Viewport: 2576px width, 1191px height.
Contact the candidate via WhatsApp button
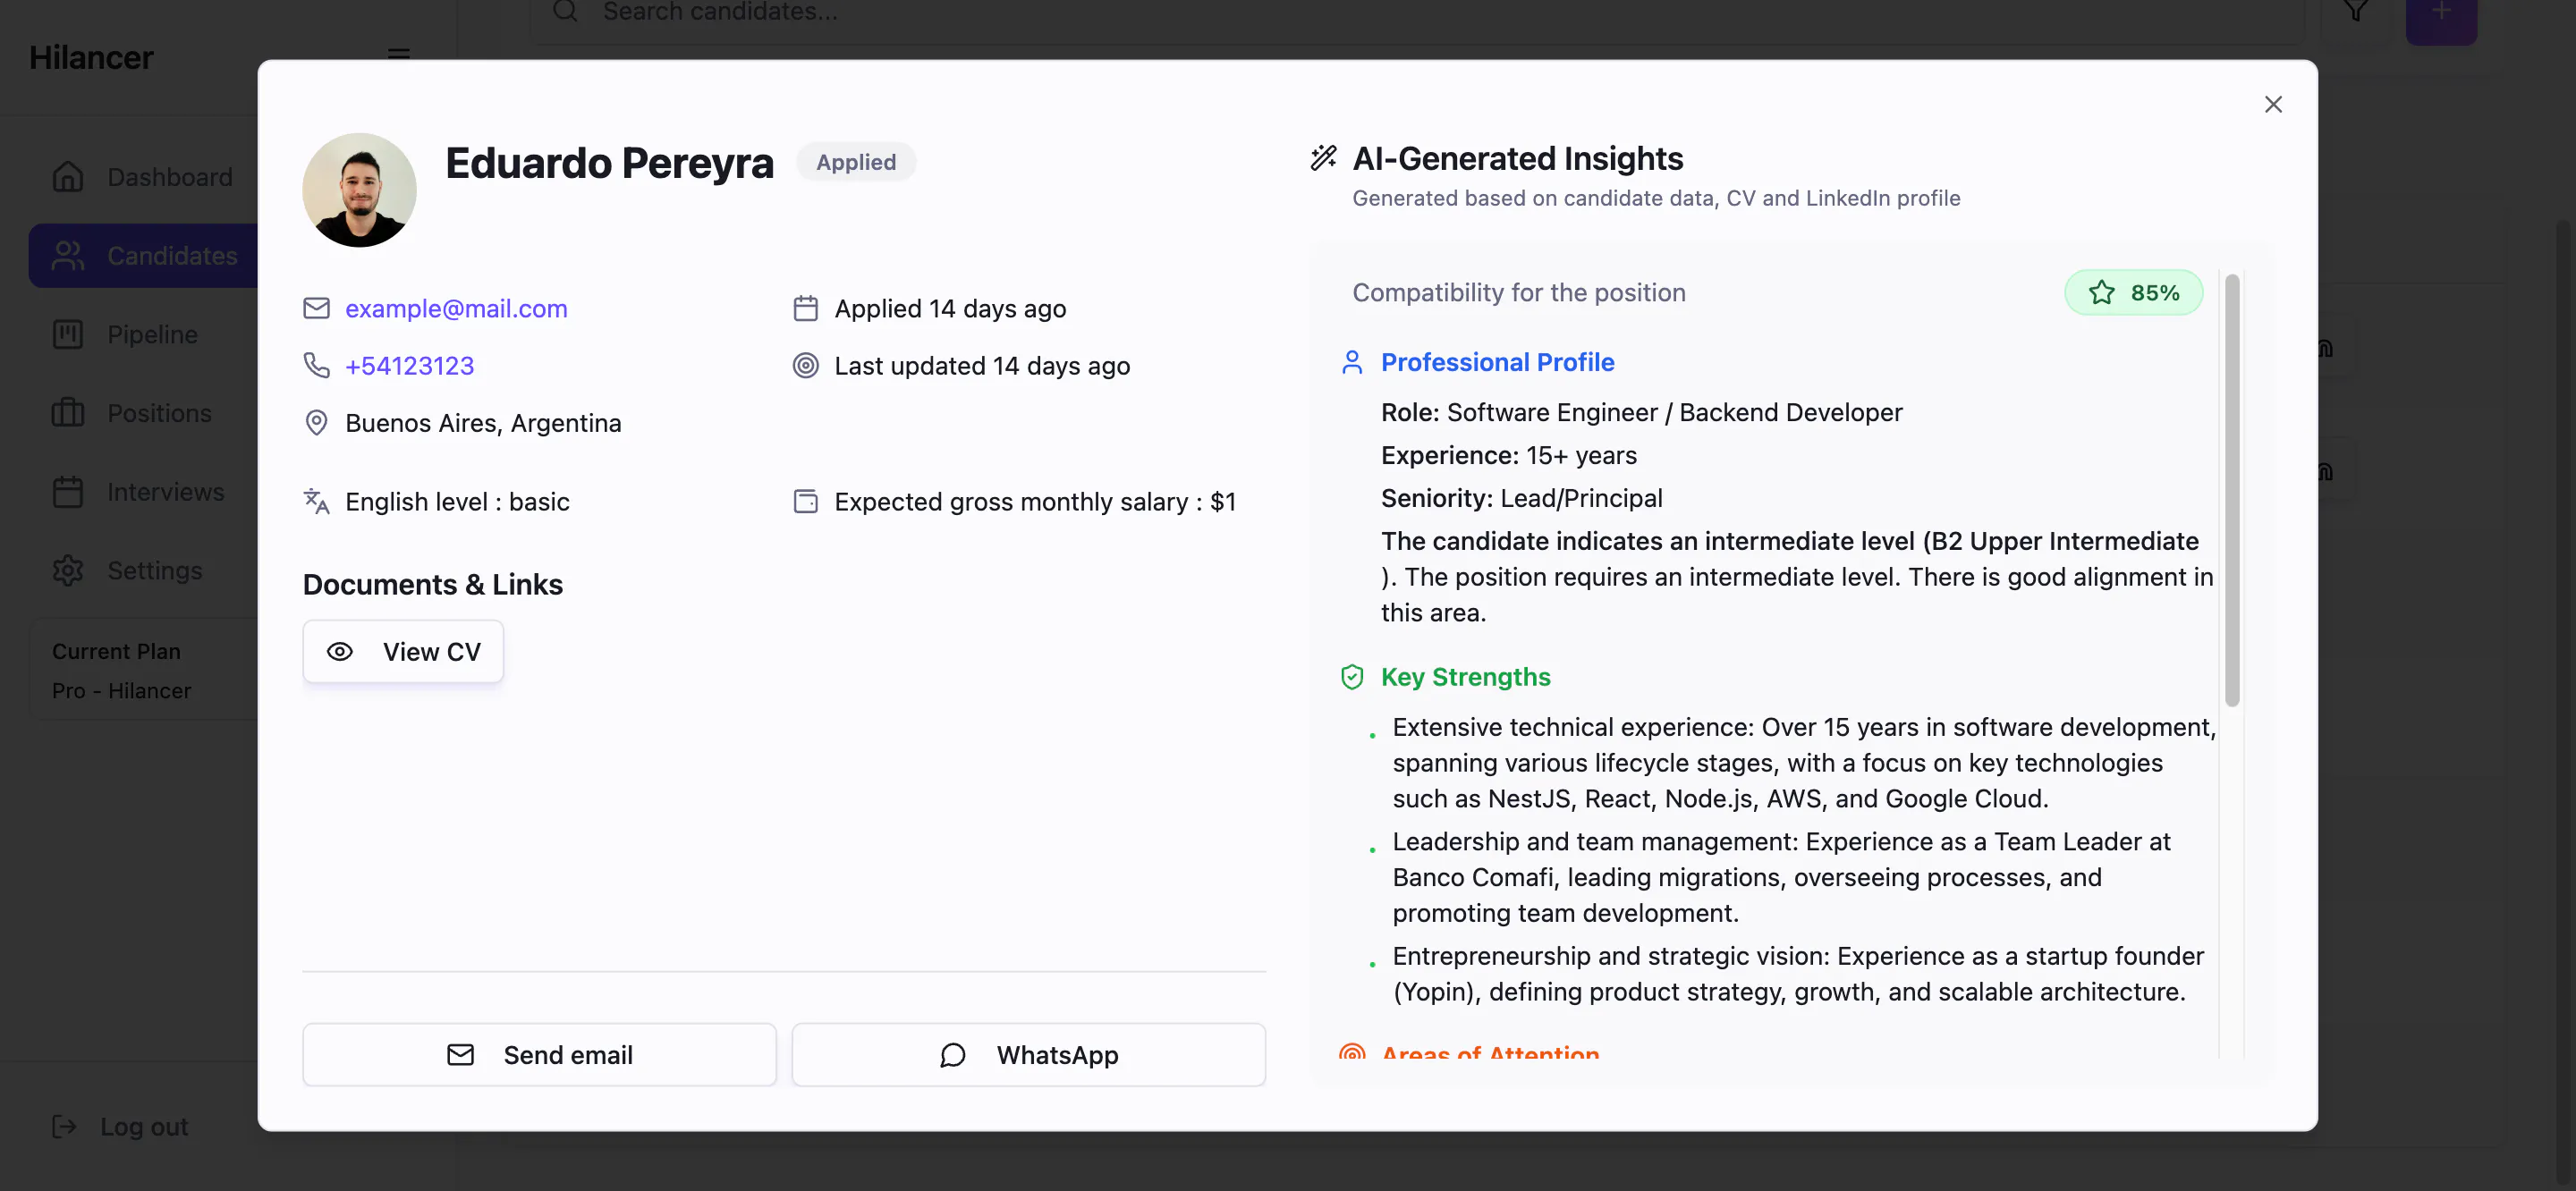(1028, 1054)
